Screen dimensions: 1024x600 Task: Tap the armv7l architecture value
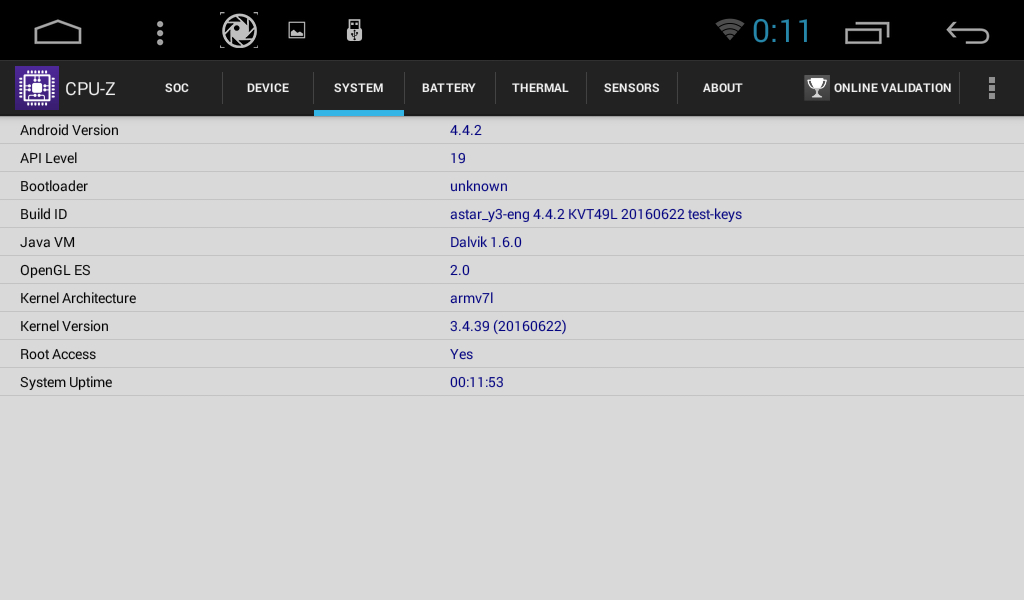(472, 298)
